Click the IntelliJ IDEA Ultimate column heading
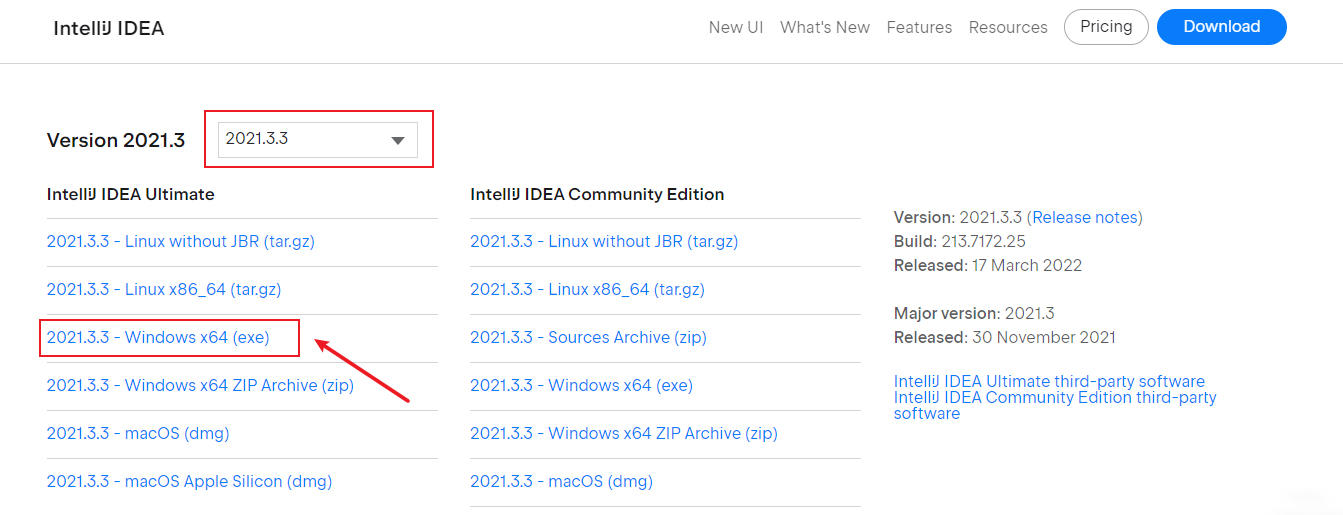Image resolution: width=1343 pixels, height=515 pixels. pos(131,194)
